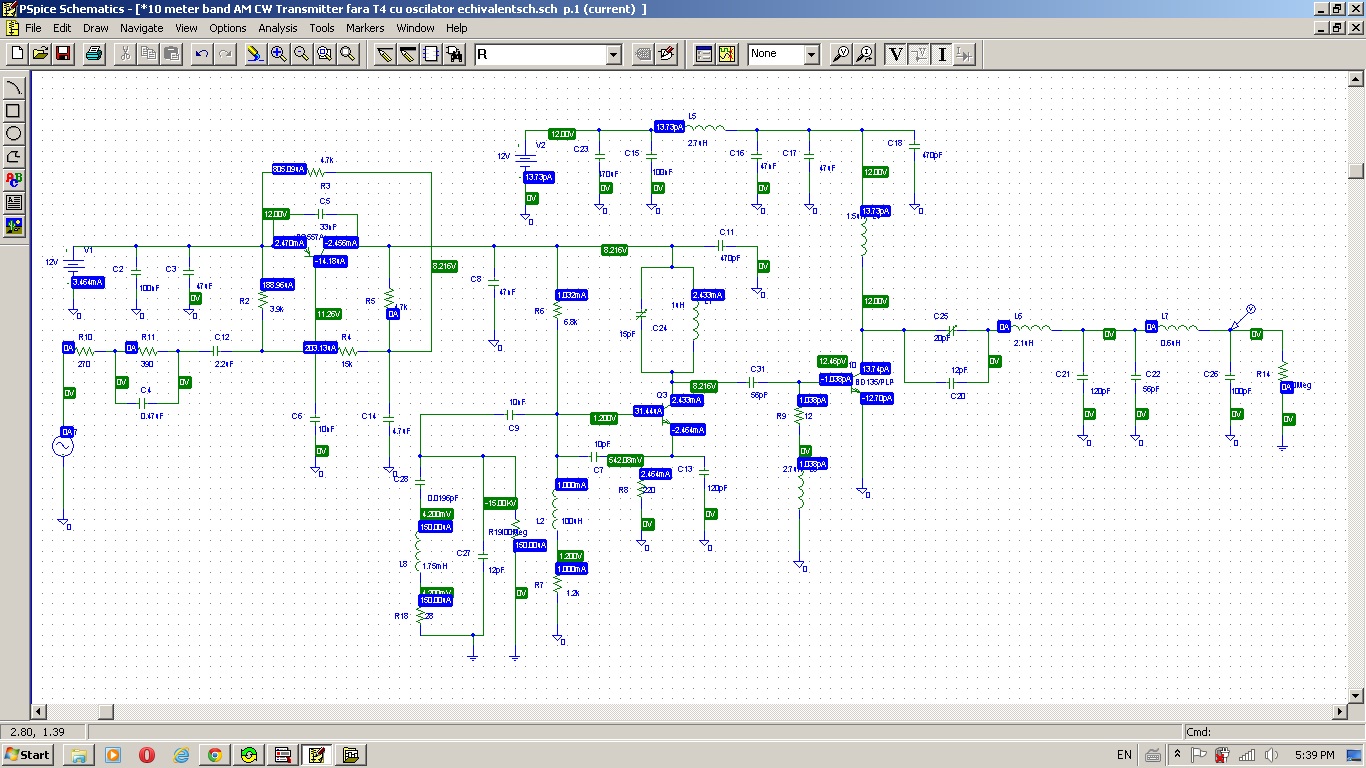This screenshot has width=1366, height=768.
Task: Click the 1.75mH inductor value text
Action: [x=434, y=566]
